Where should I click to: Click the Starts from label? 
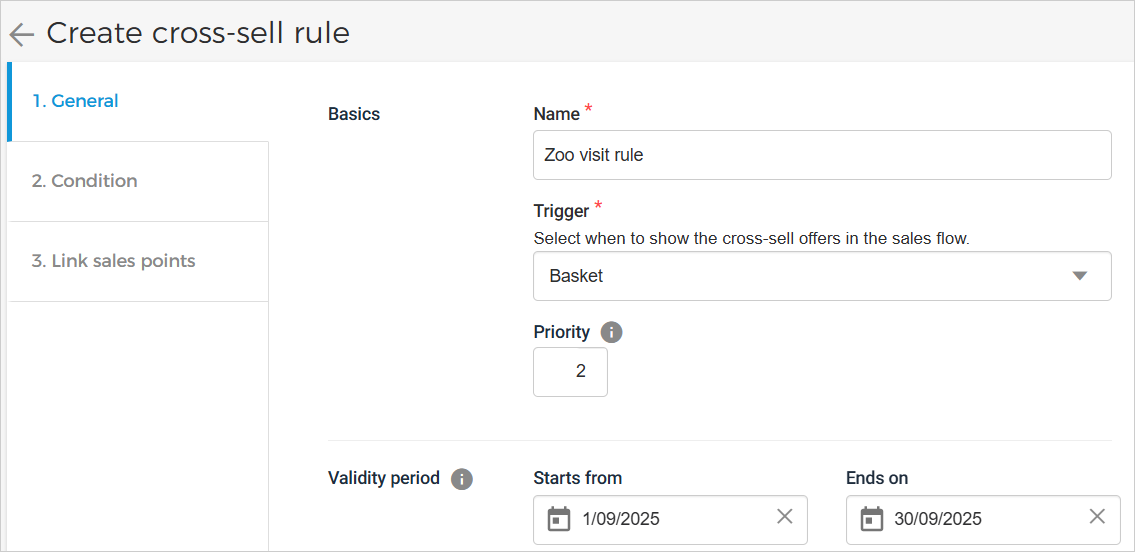click(577, 478)
